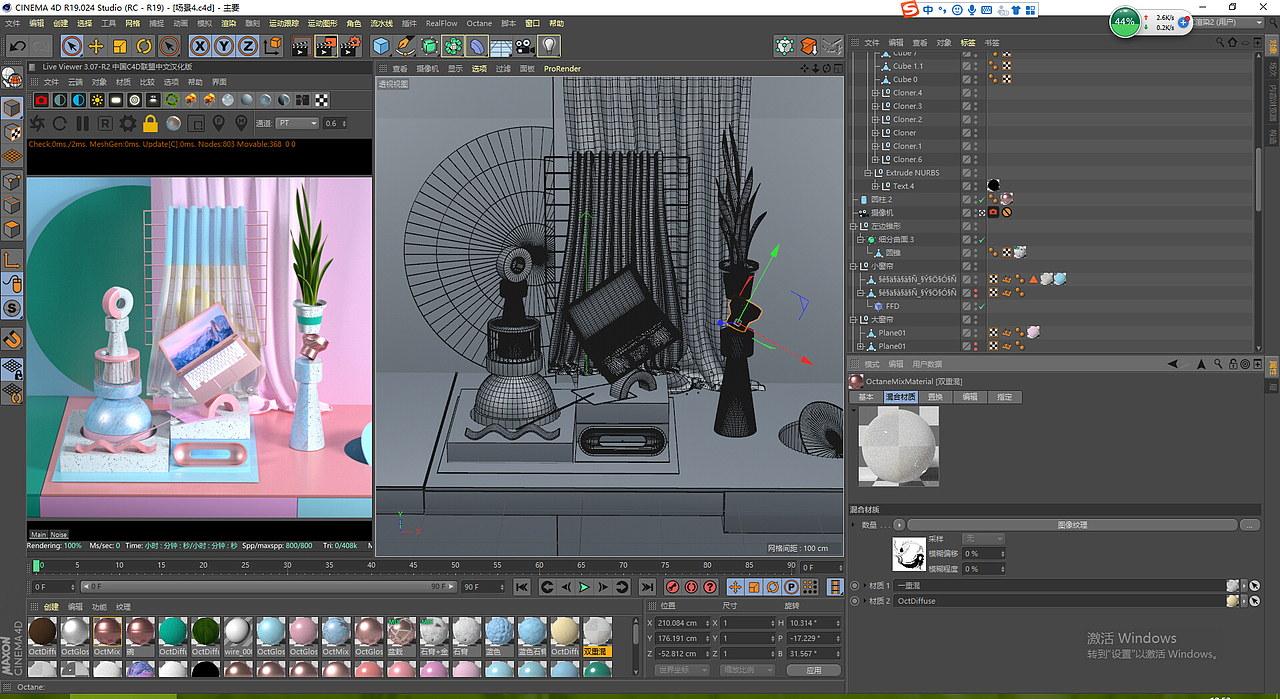Click the Floor environment icon

point(501,46)
